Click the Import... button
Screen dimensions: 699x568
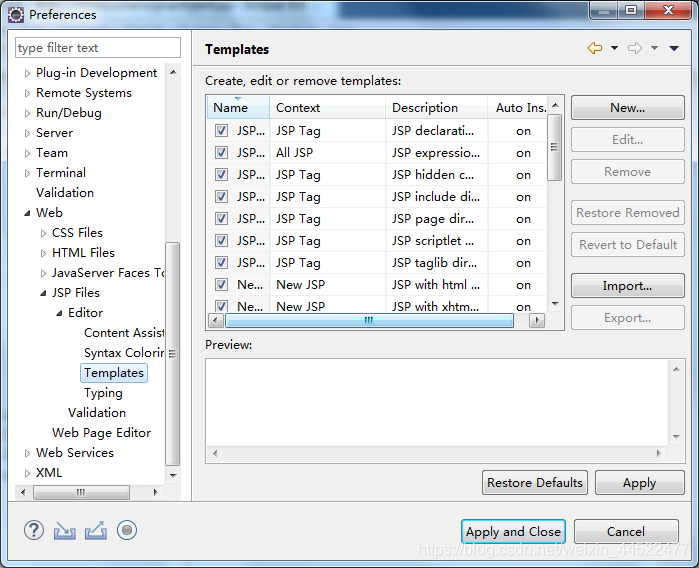(627, 286)
